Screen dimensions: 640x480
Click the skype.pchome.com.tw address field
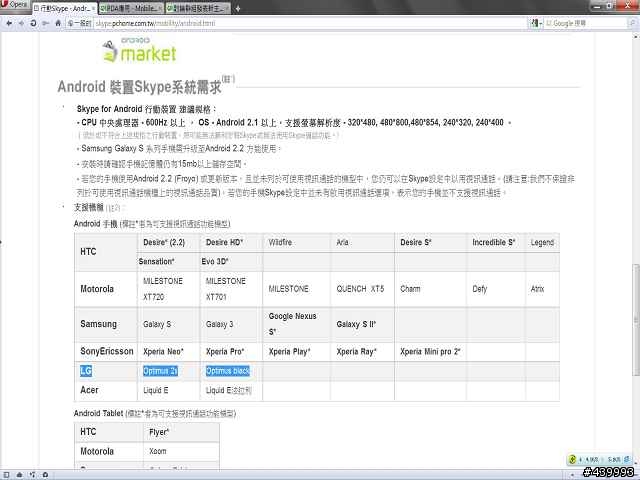310,23
